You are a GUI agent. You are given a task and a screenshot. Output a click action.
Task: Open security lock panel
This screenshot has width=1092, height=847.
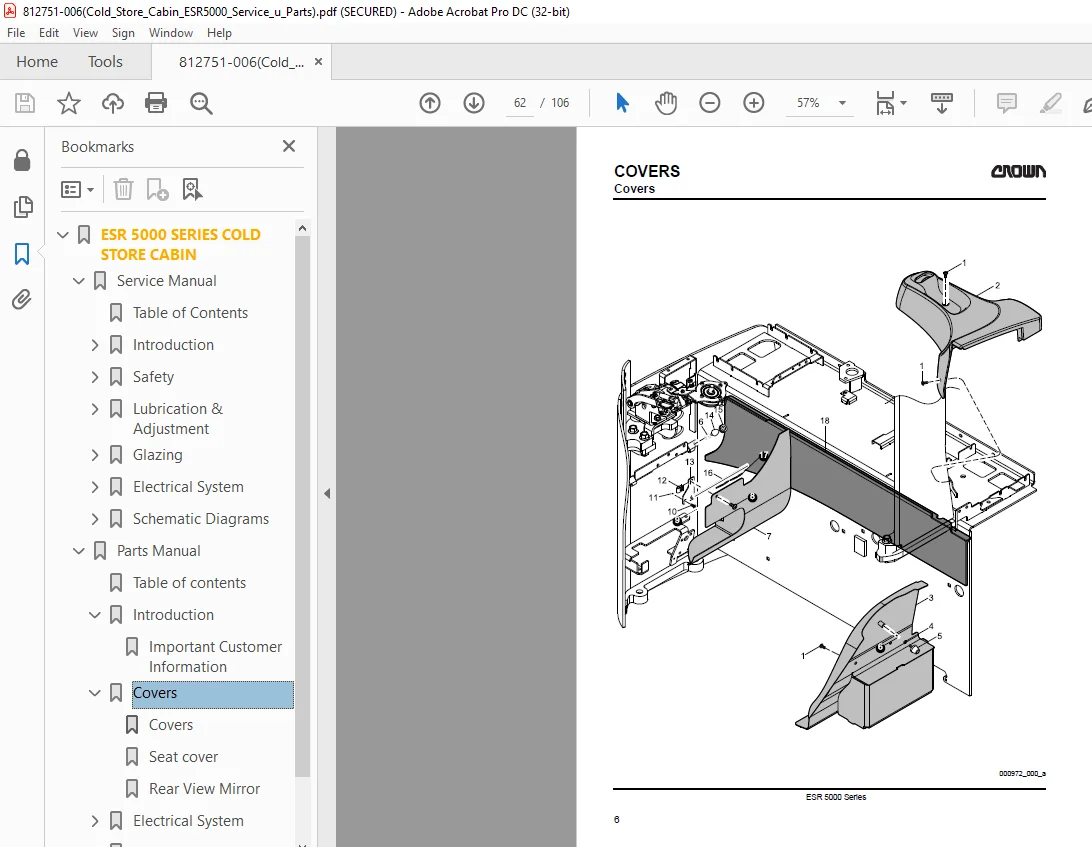(22, 160)
